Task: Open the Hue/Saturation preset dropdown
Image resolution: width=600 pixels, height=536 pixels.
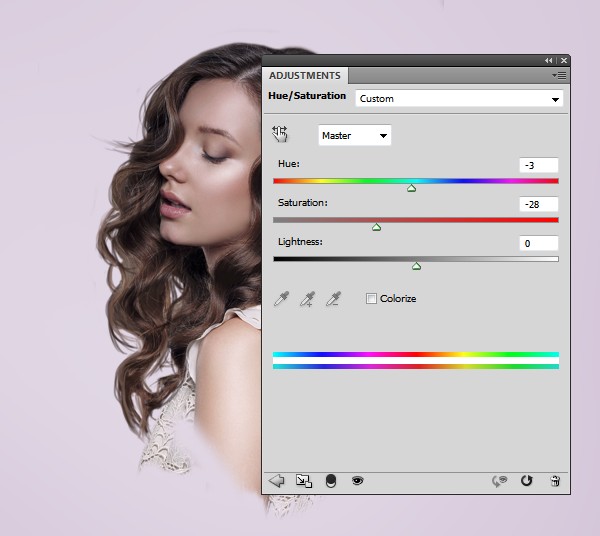Action: click(459, 99)
